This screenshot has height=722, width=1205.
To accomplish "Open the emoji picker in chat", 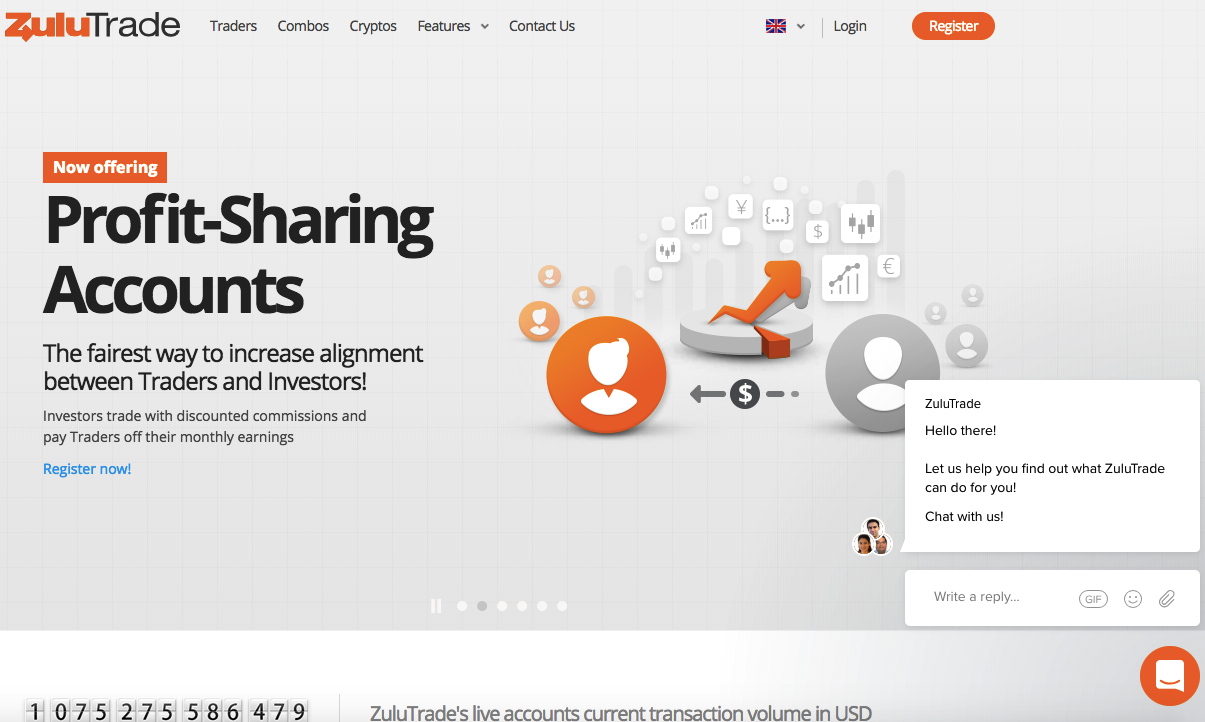I will pyautogui.click(x=1133, y=599).
